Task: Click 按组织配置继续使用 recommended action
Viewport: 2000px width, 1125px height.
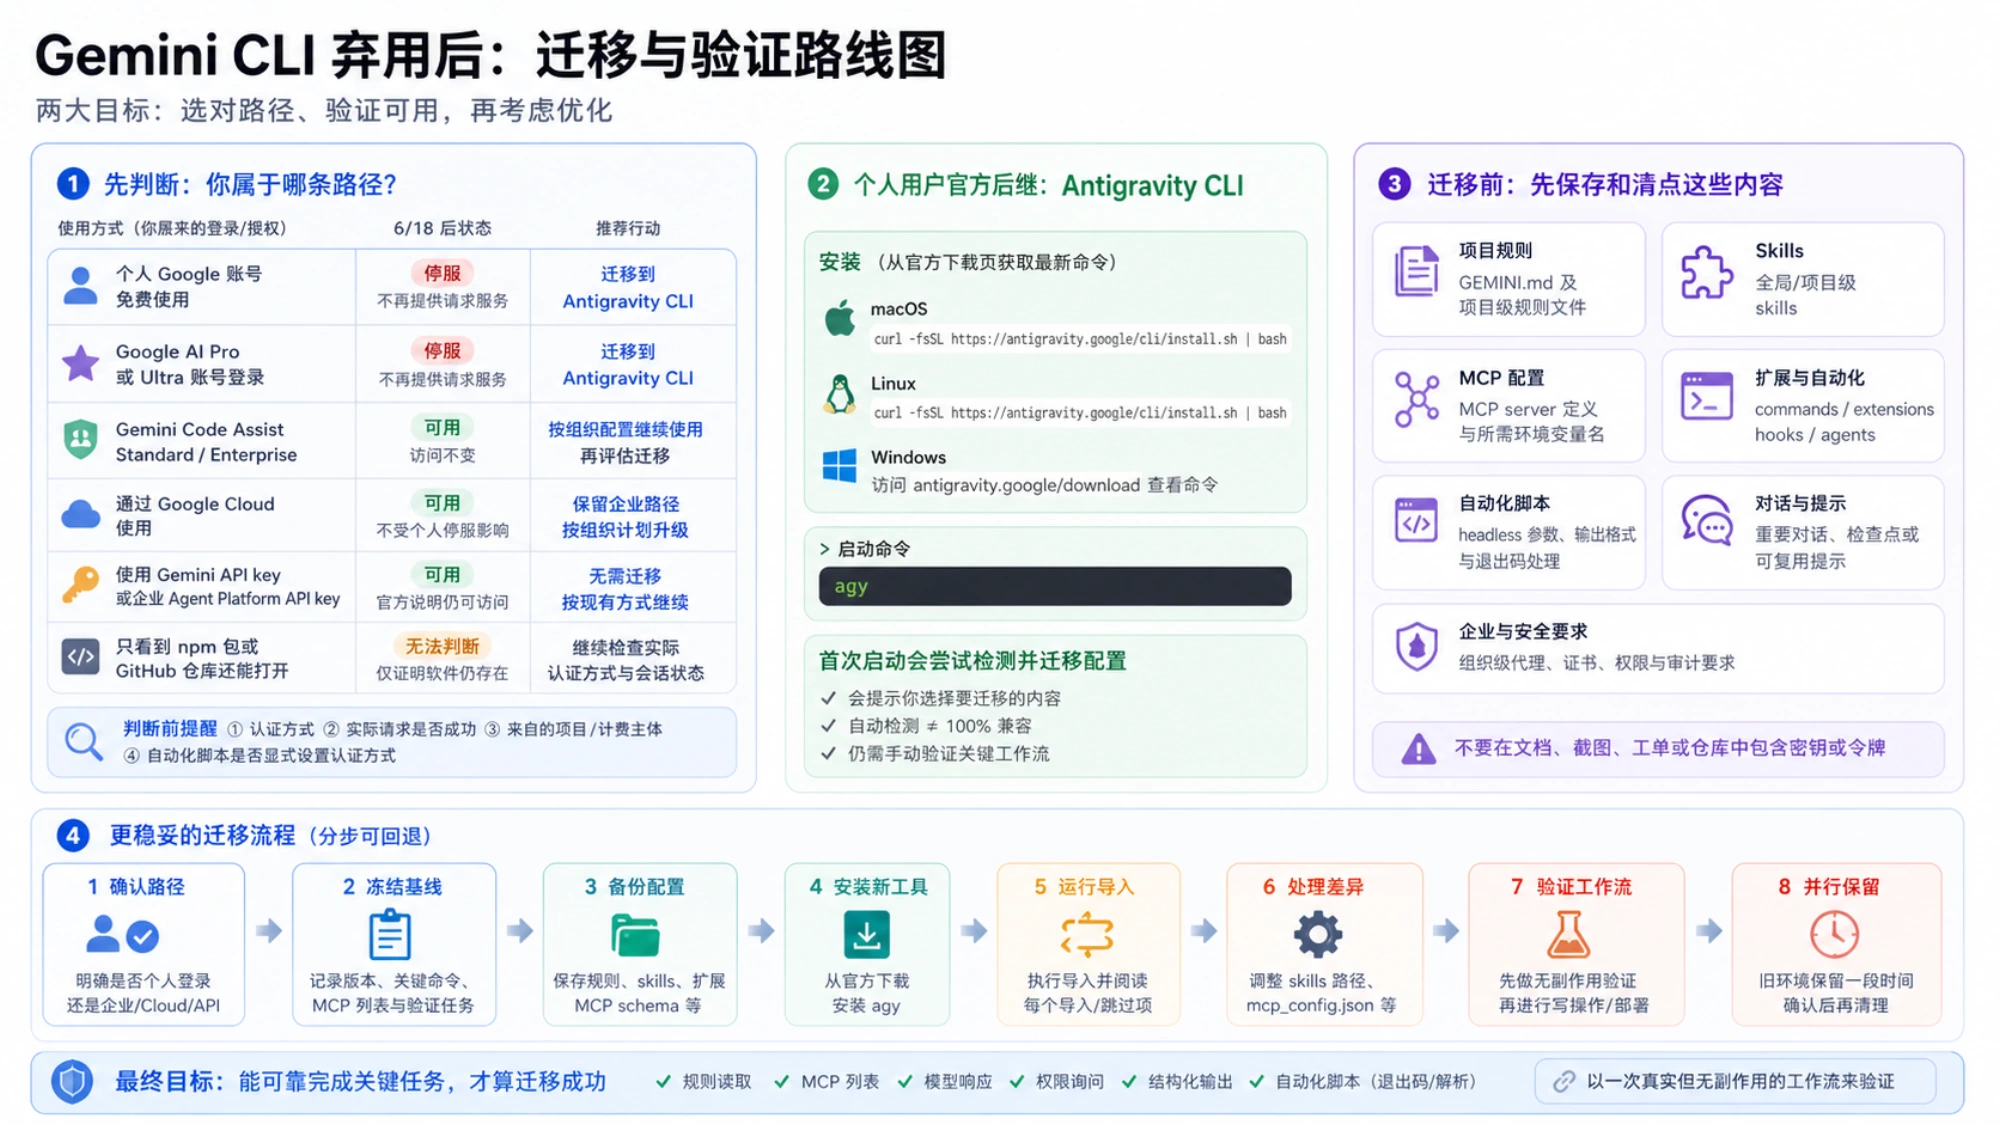Action: point(625,430)
